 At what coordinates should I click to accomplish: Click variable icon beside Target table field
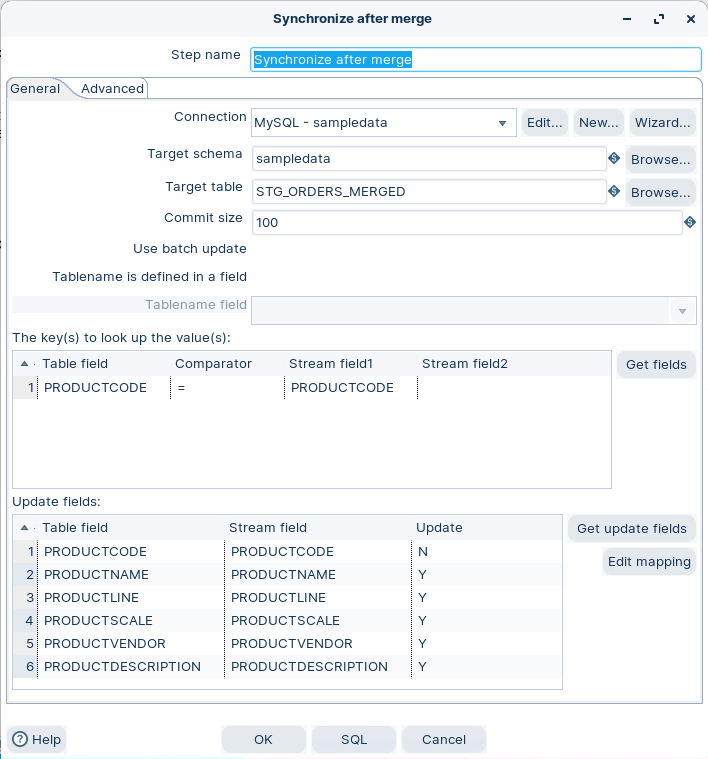point(614,191)
